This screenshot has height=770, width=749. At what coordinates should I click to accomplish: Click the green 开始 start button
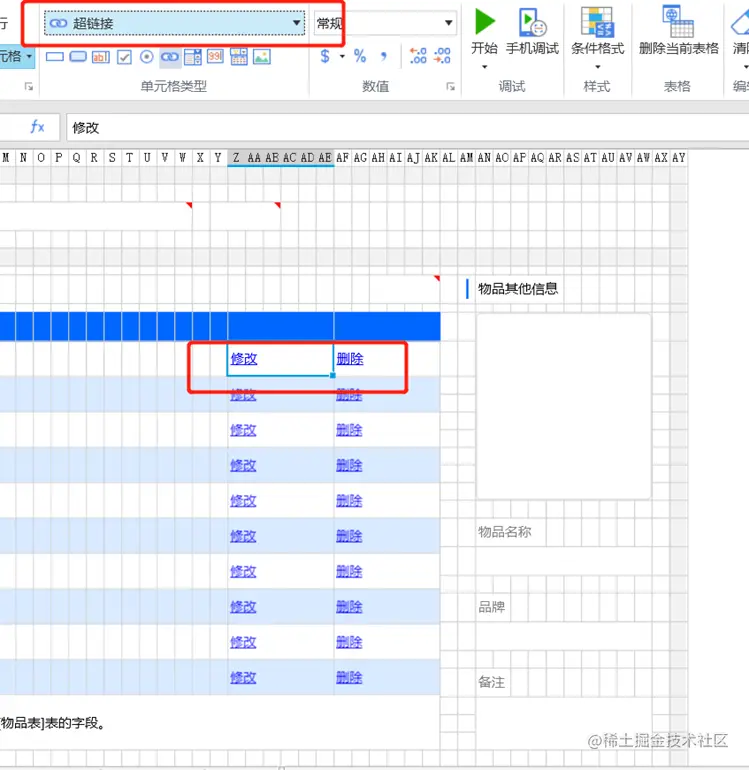click(484, 30)
